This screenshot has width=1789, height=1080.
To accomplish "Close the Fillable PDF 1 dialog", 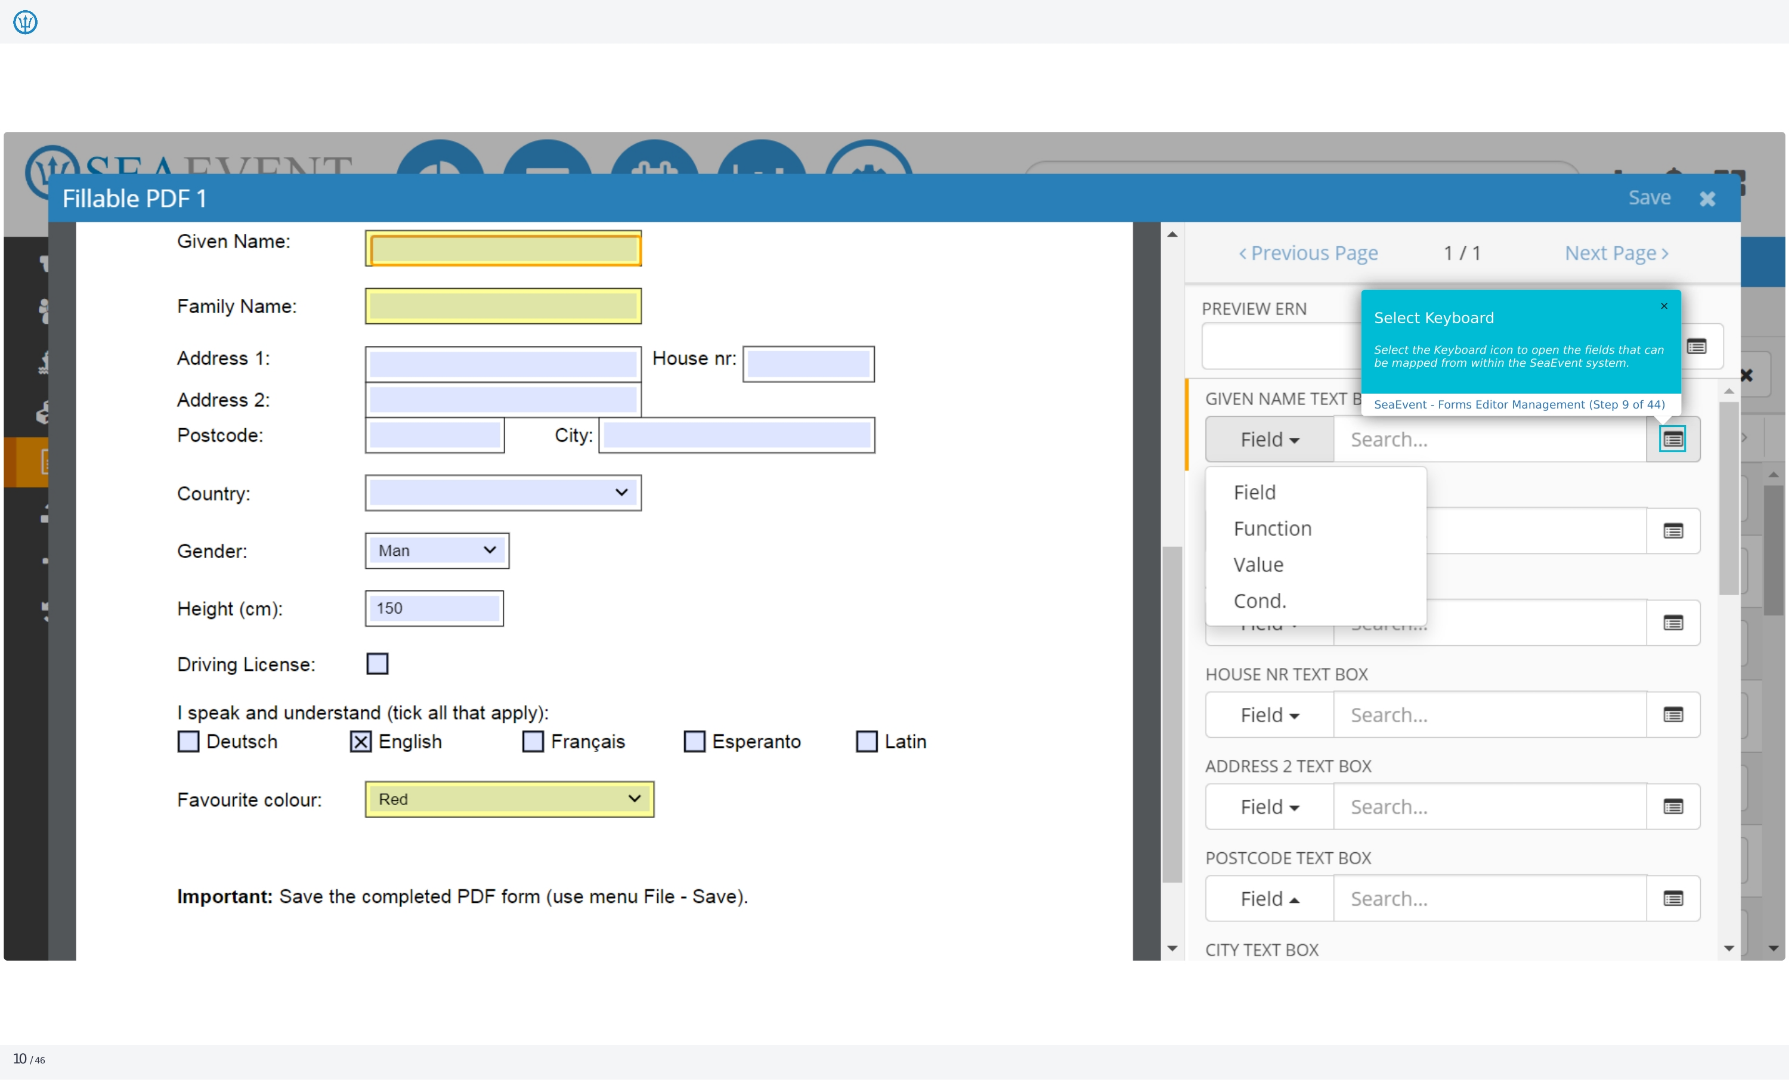I will (x=1708, y=199).
